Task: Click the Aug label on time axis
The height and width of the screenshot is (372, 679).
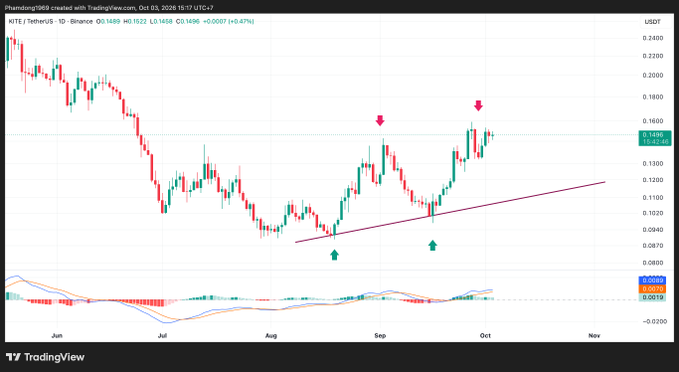Action: [x=271, y=336]
